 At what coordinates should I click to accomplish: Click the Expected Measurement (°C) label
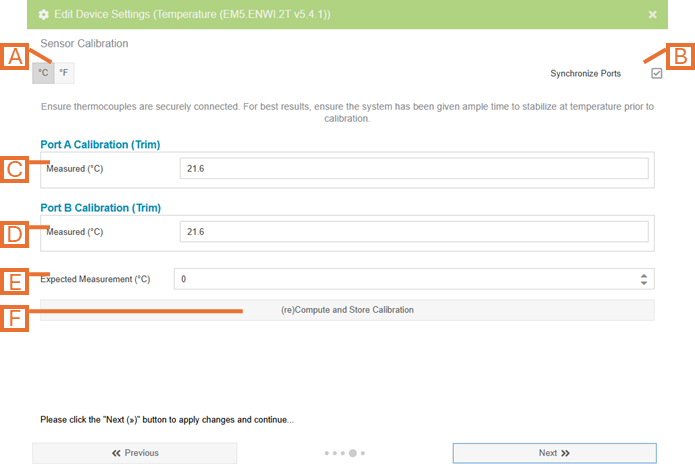click(95, 279)
